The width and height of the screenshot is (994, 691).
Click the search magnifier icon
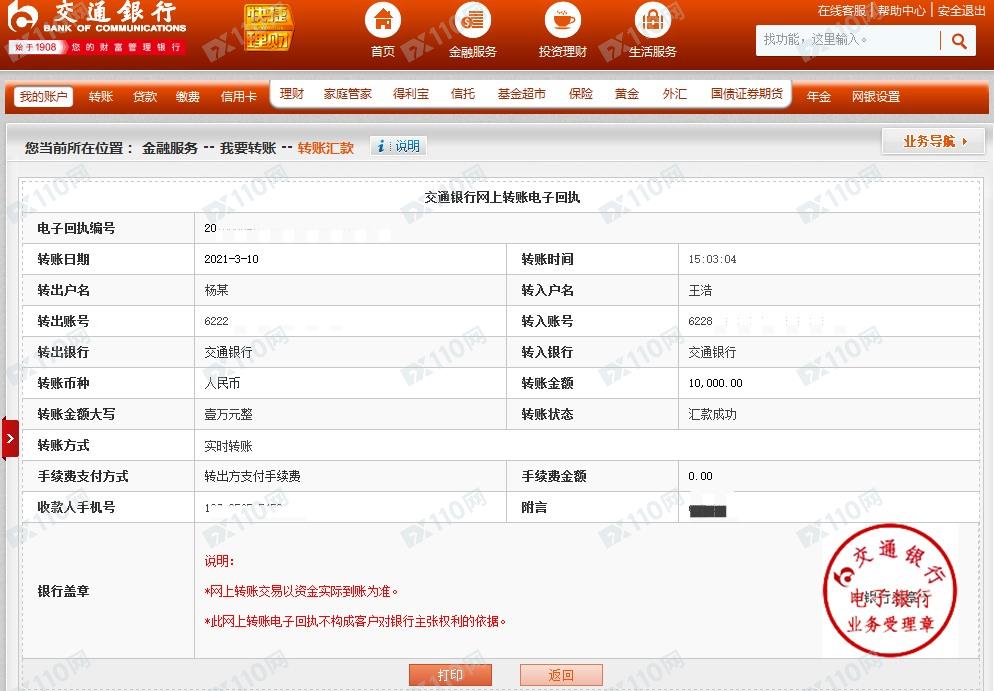(x=959, y=41)
